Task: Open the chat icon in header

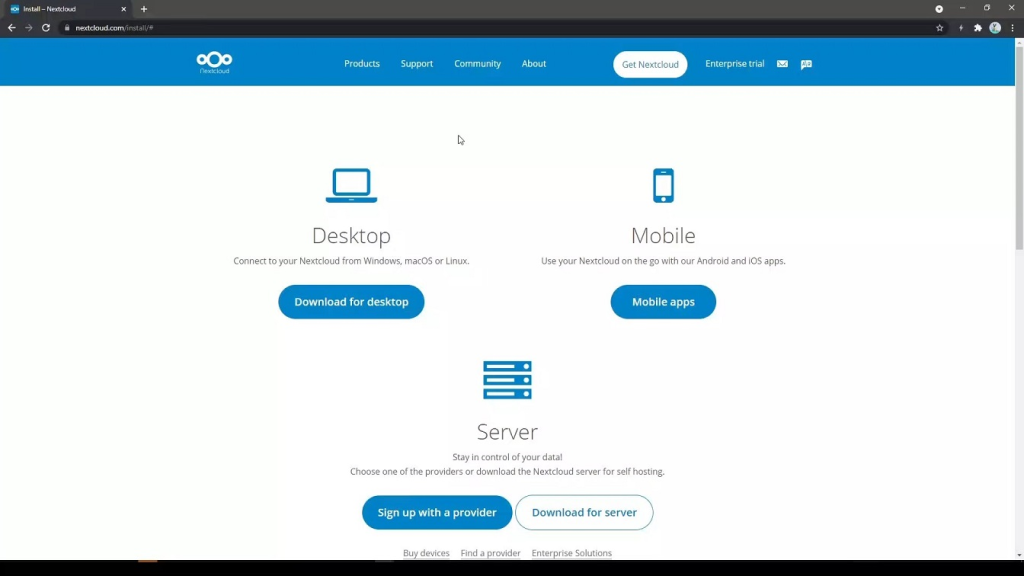Action: [807, 64]
